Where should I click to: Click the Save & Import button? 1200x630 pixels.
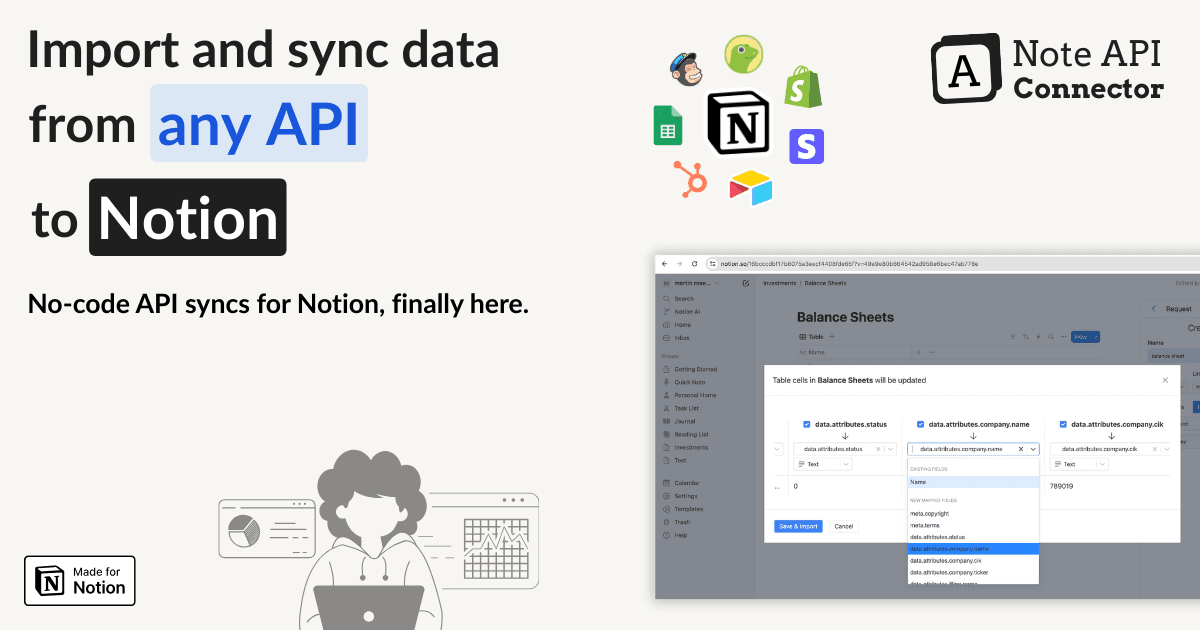click(797, 526)
